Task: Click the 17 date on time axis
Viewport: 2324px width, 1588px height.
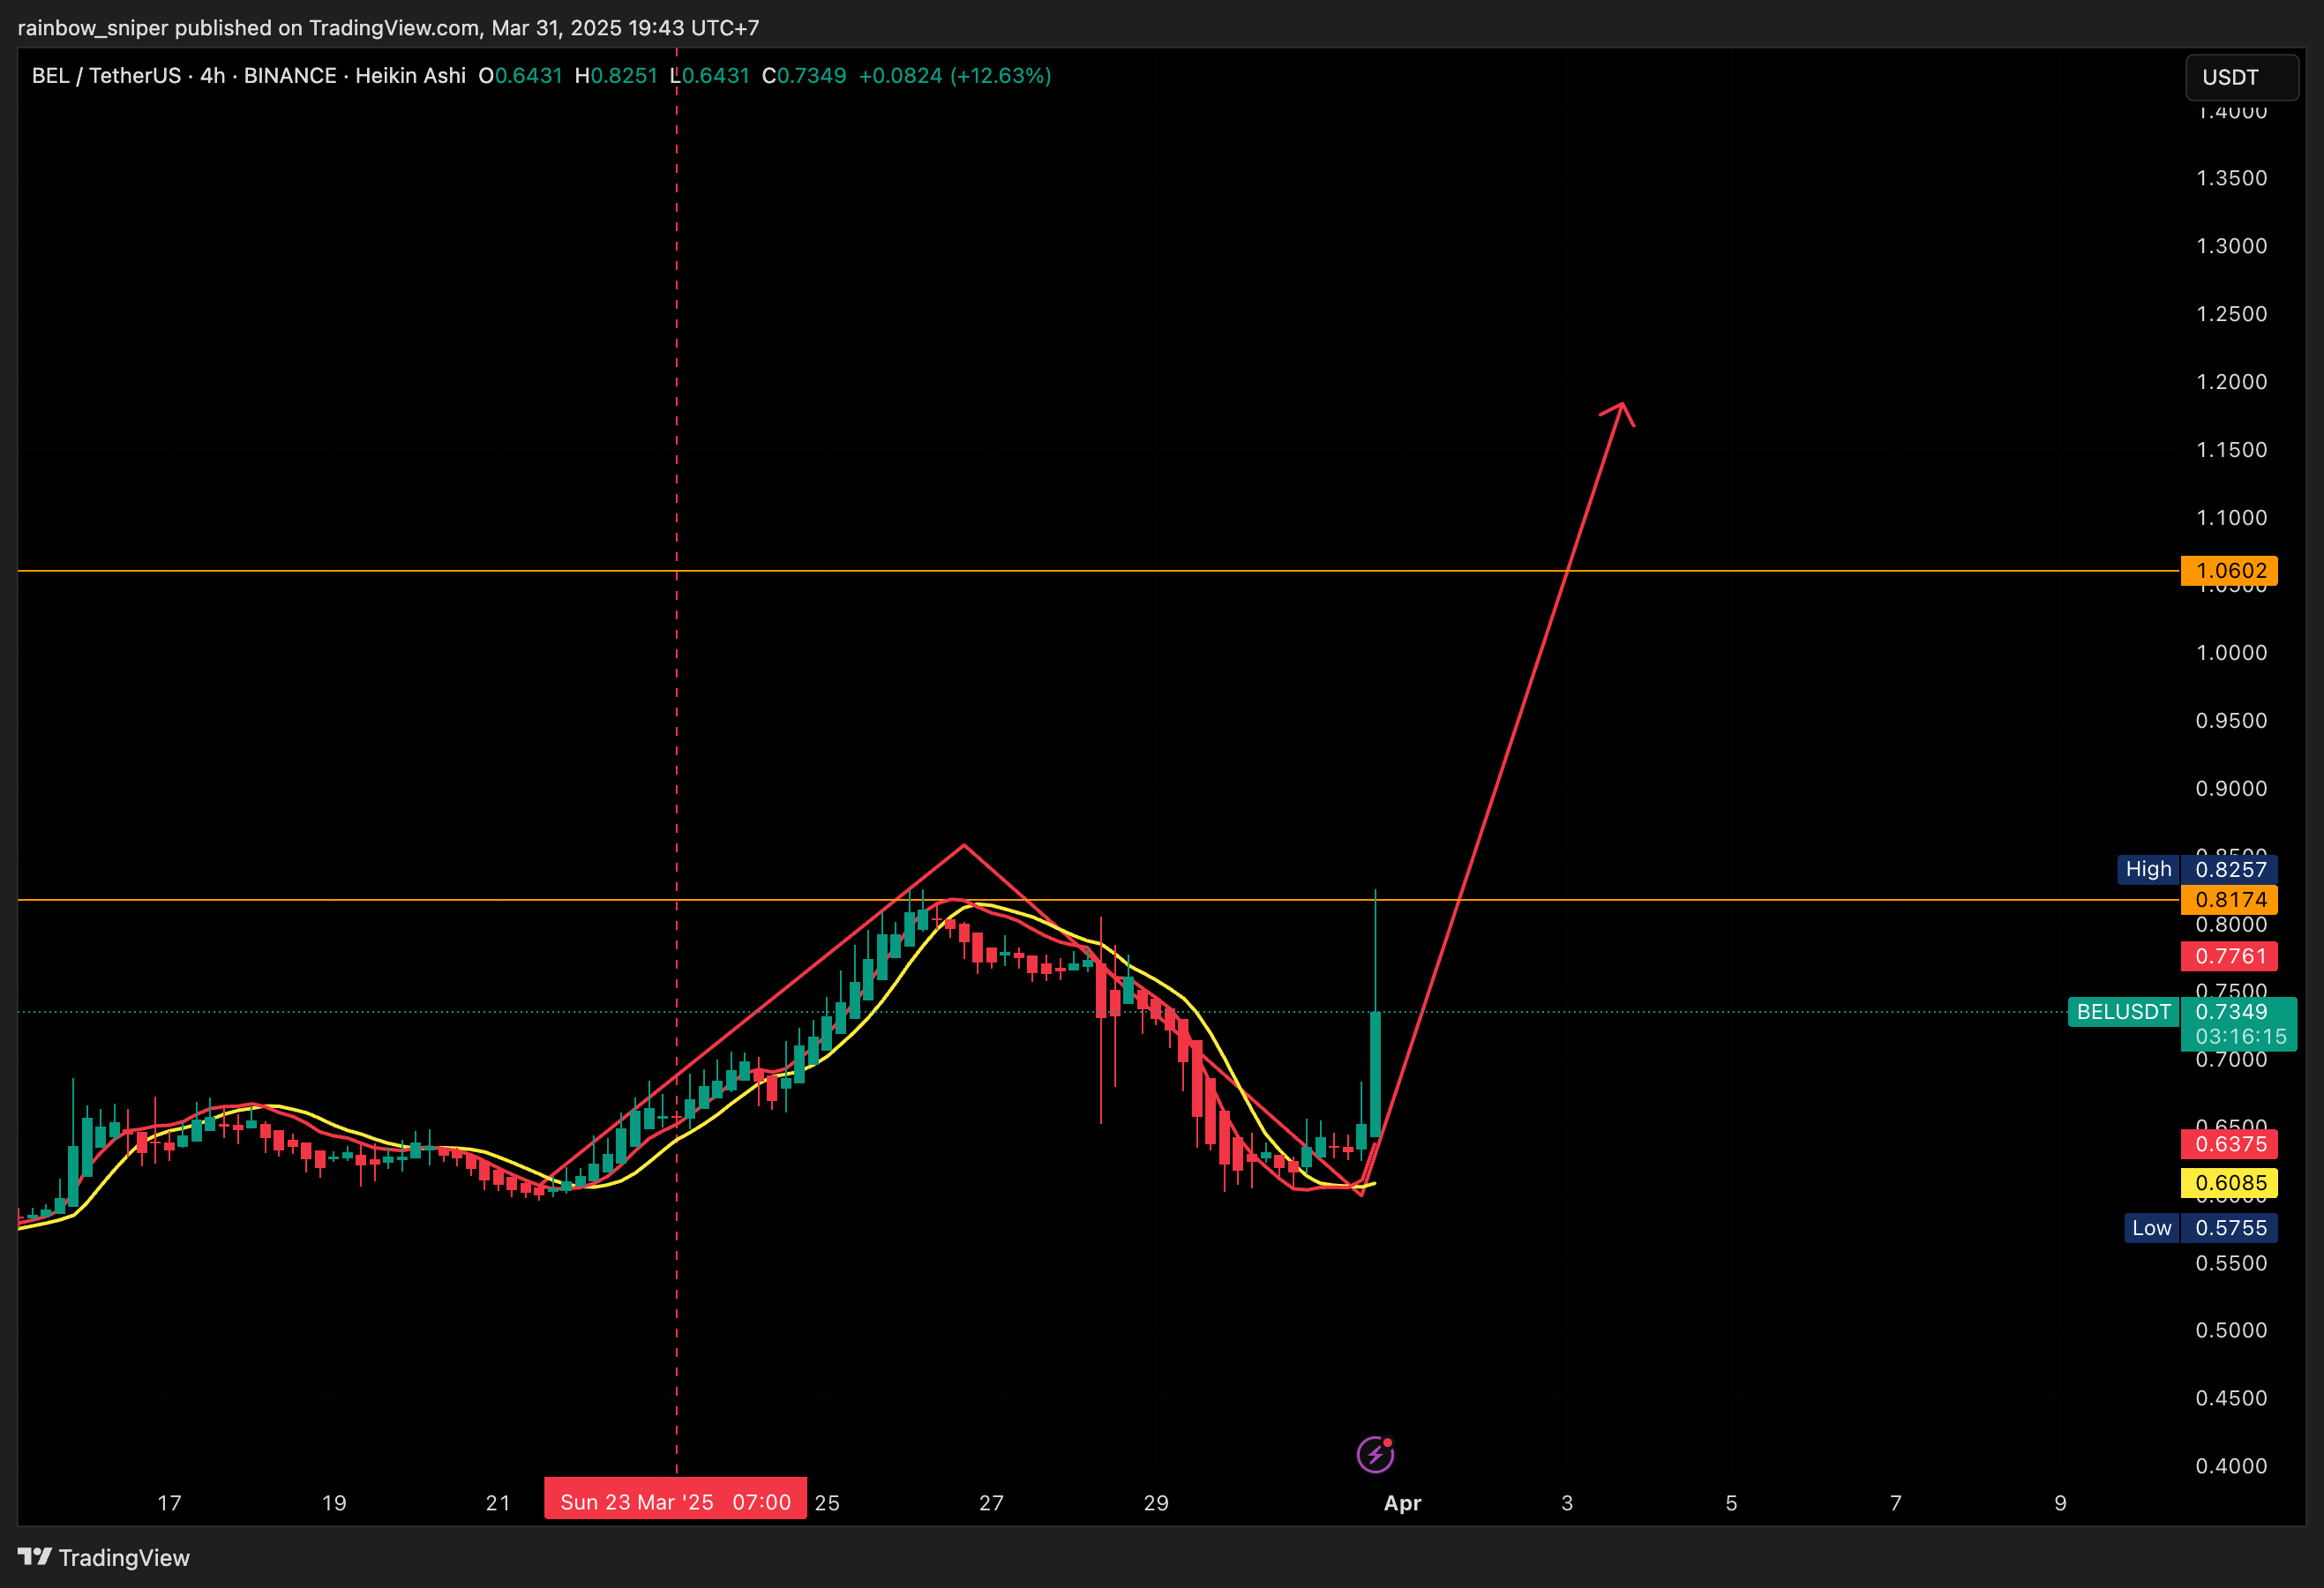Action: point(169,1503)
